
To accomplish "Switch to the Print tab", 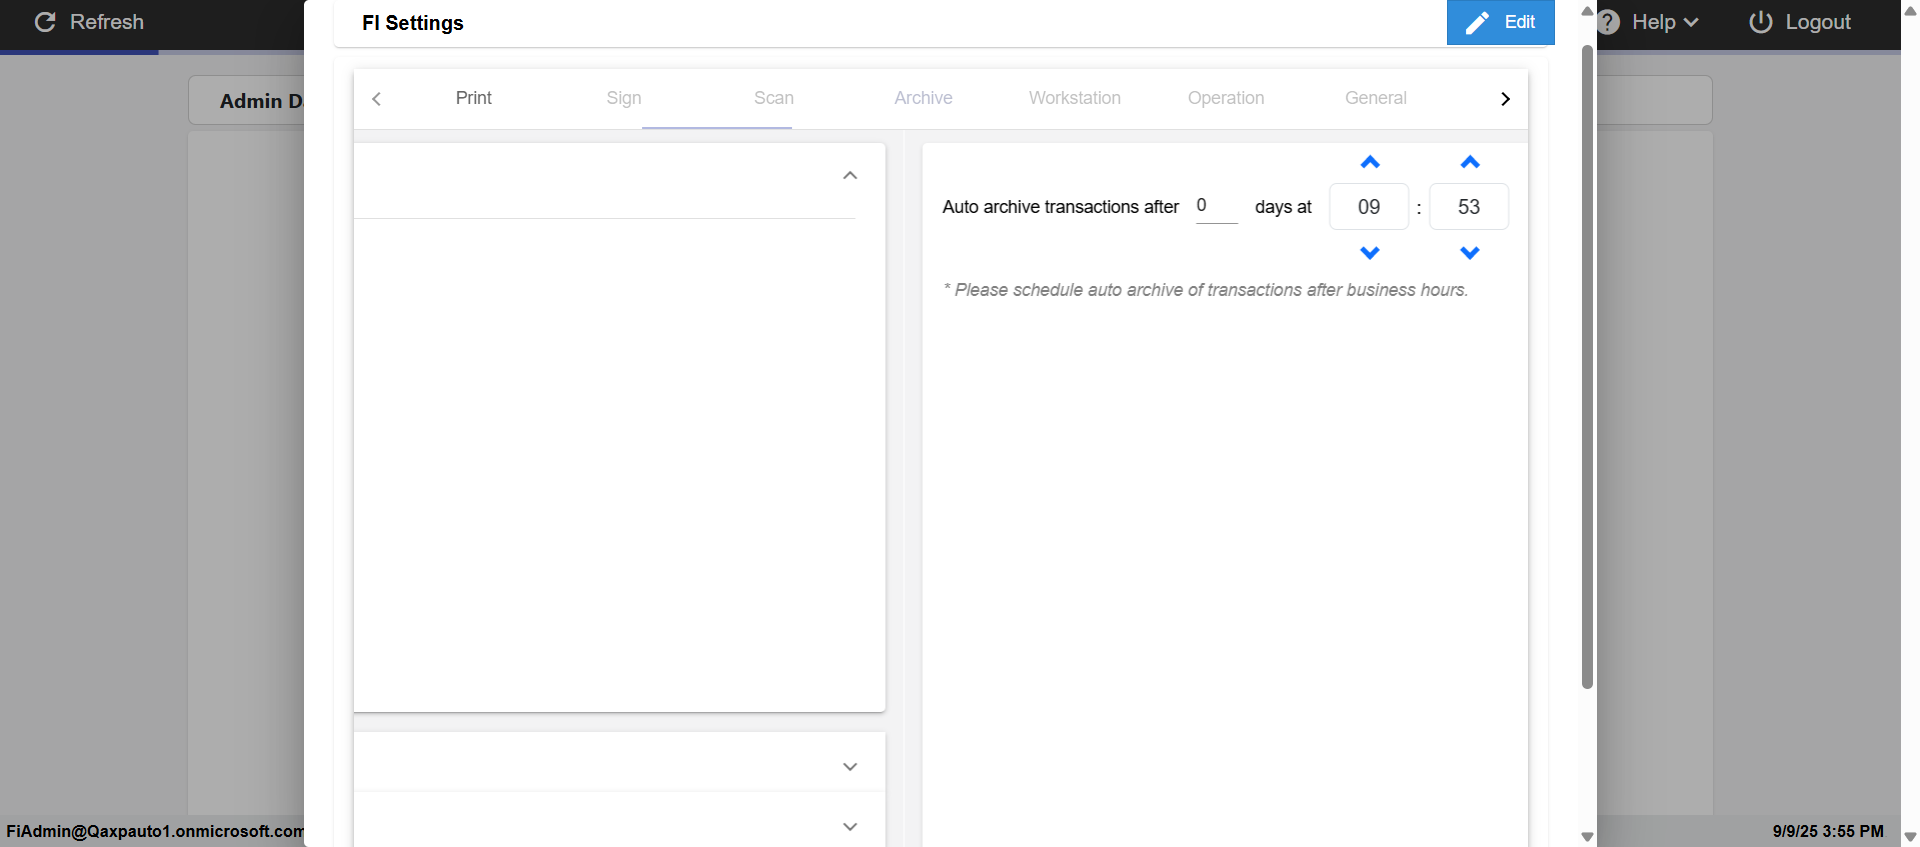I will click(x=473, y=98).
